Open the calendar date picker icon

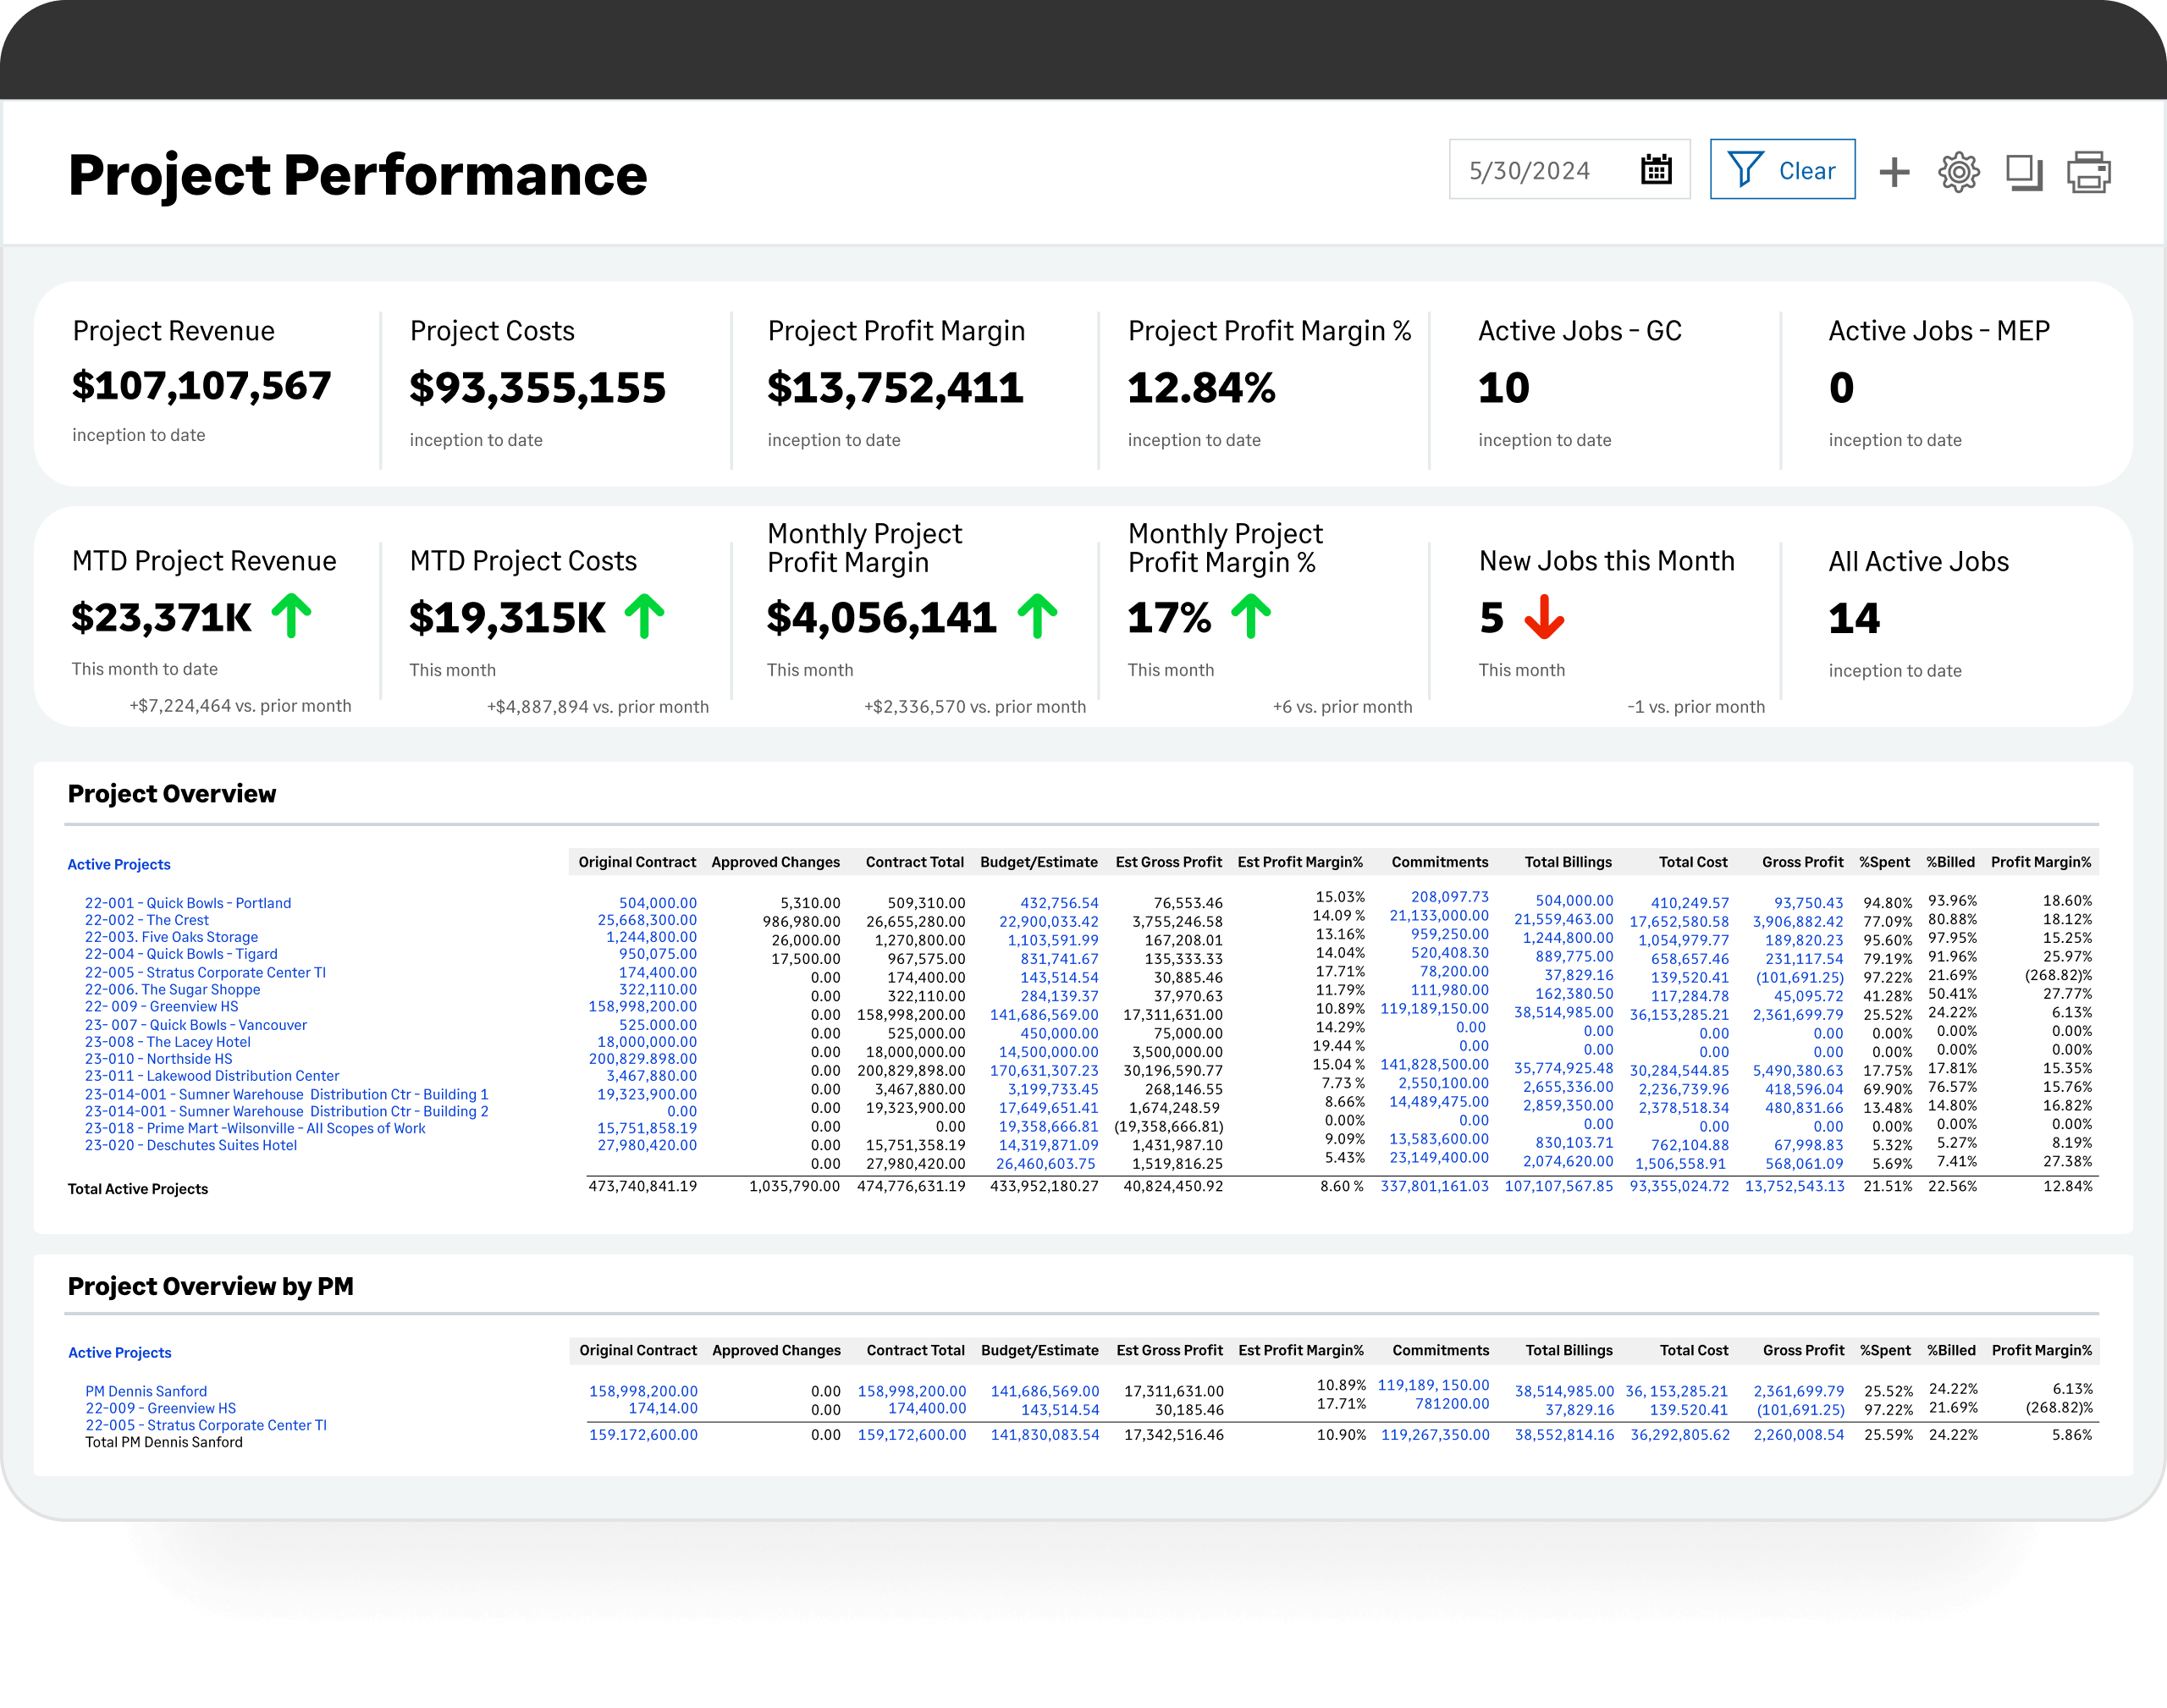(x=1656, y=169)
